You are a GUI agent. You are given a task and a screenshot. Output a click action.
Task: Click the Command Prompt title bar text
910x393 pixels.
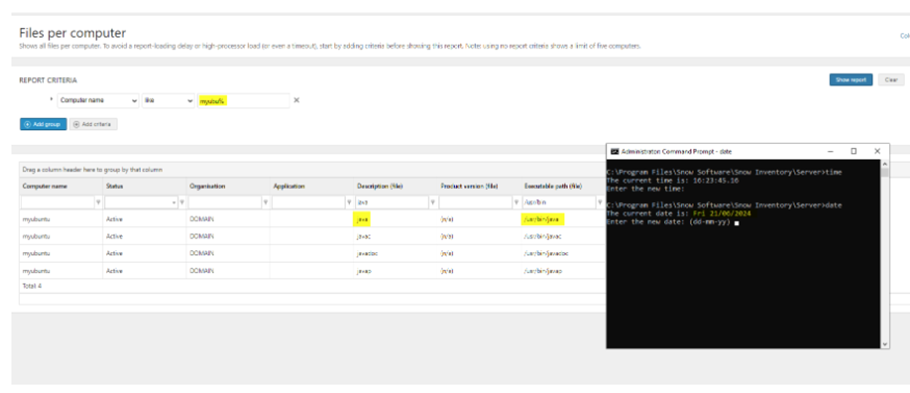point(676,151)
